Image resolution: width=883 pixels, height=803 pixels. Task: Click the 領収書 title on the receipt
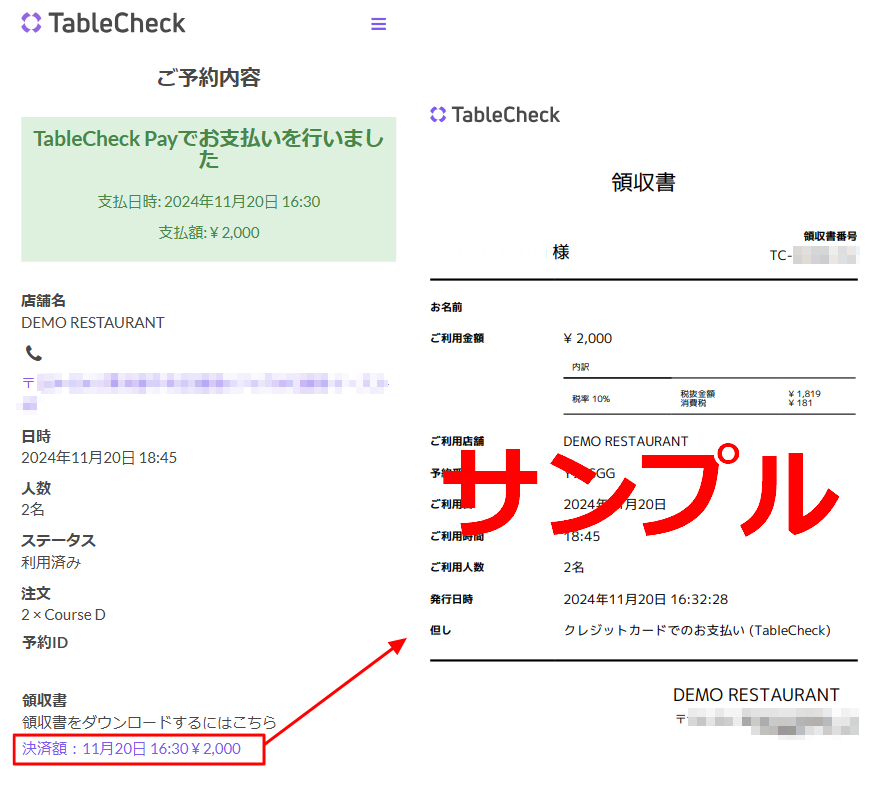pos(644,182)
